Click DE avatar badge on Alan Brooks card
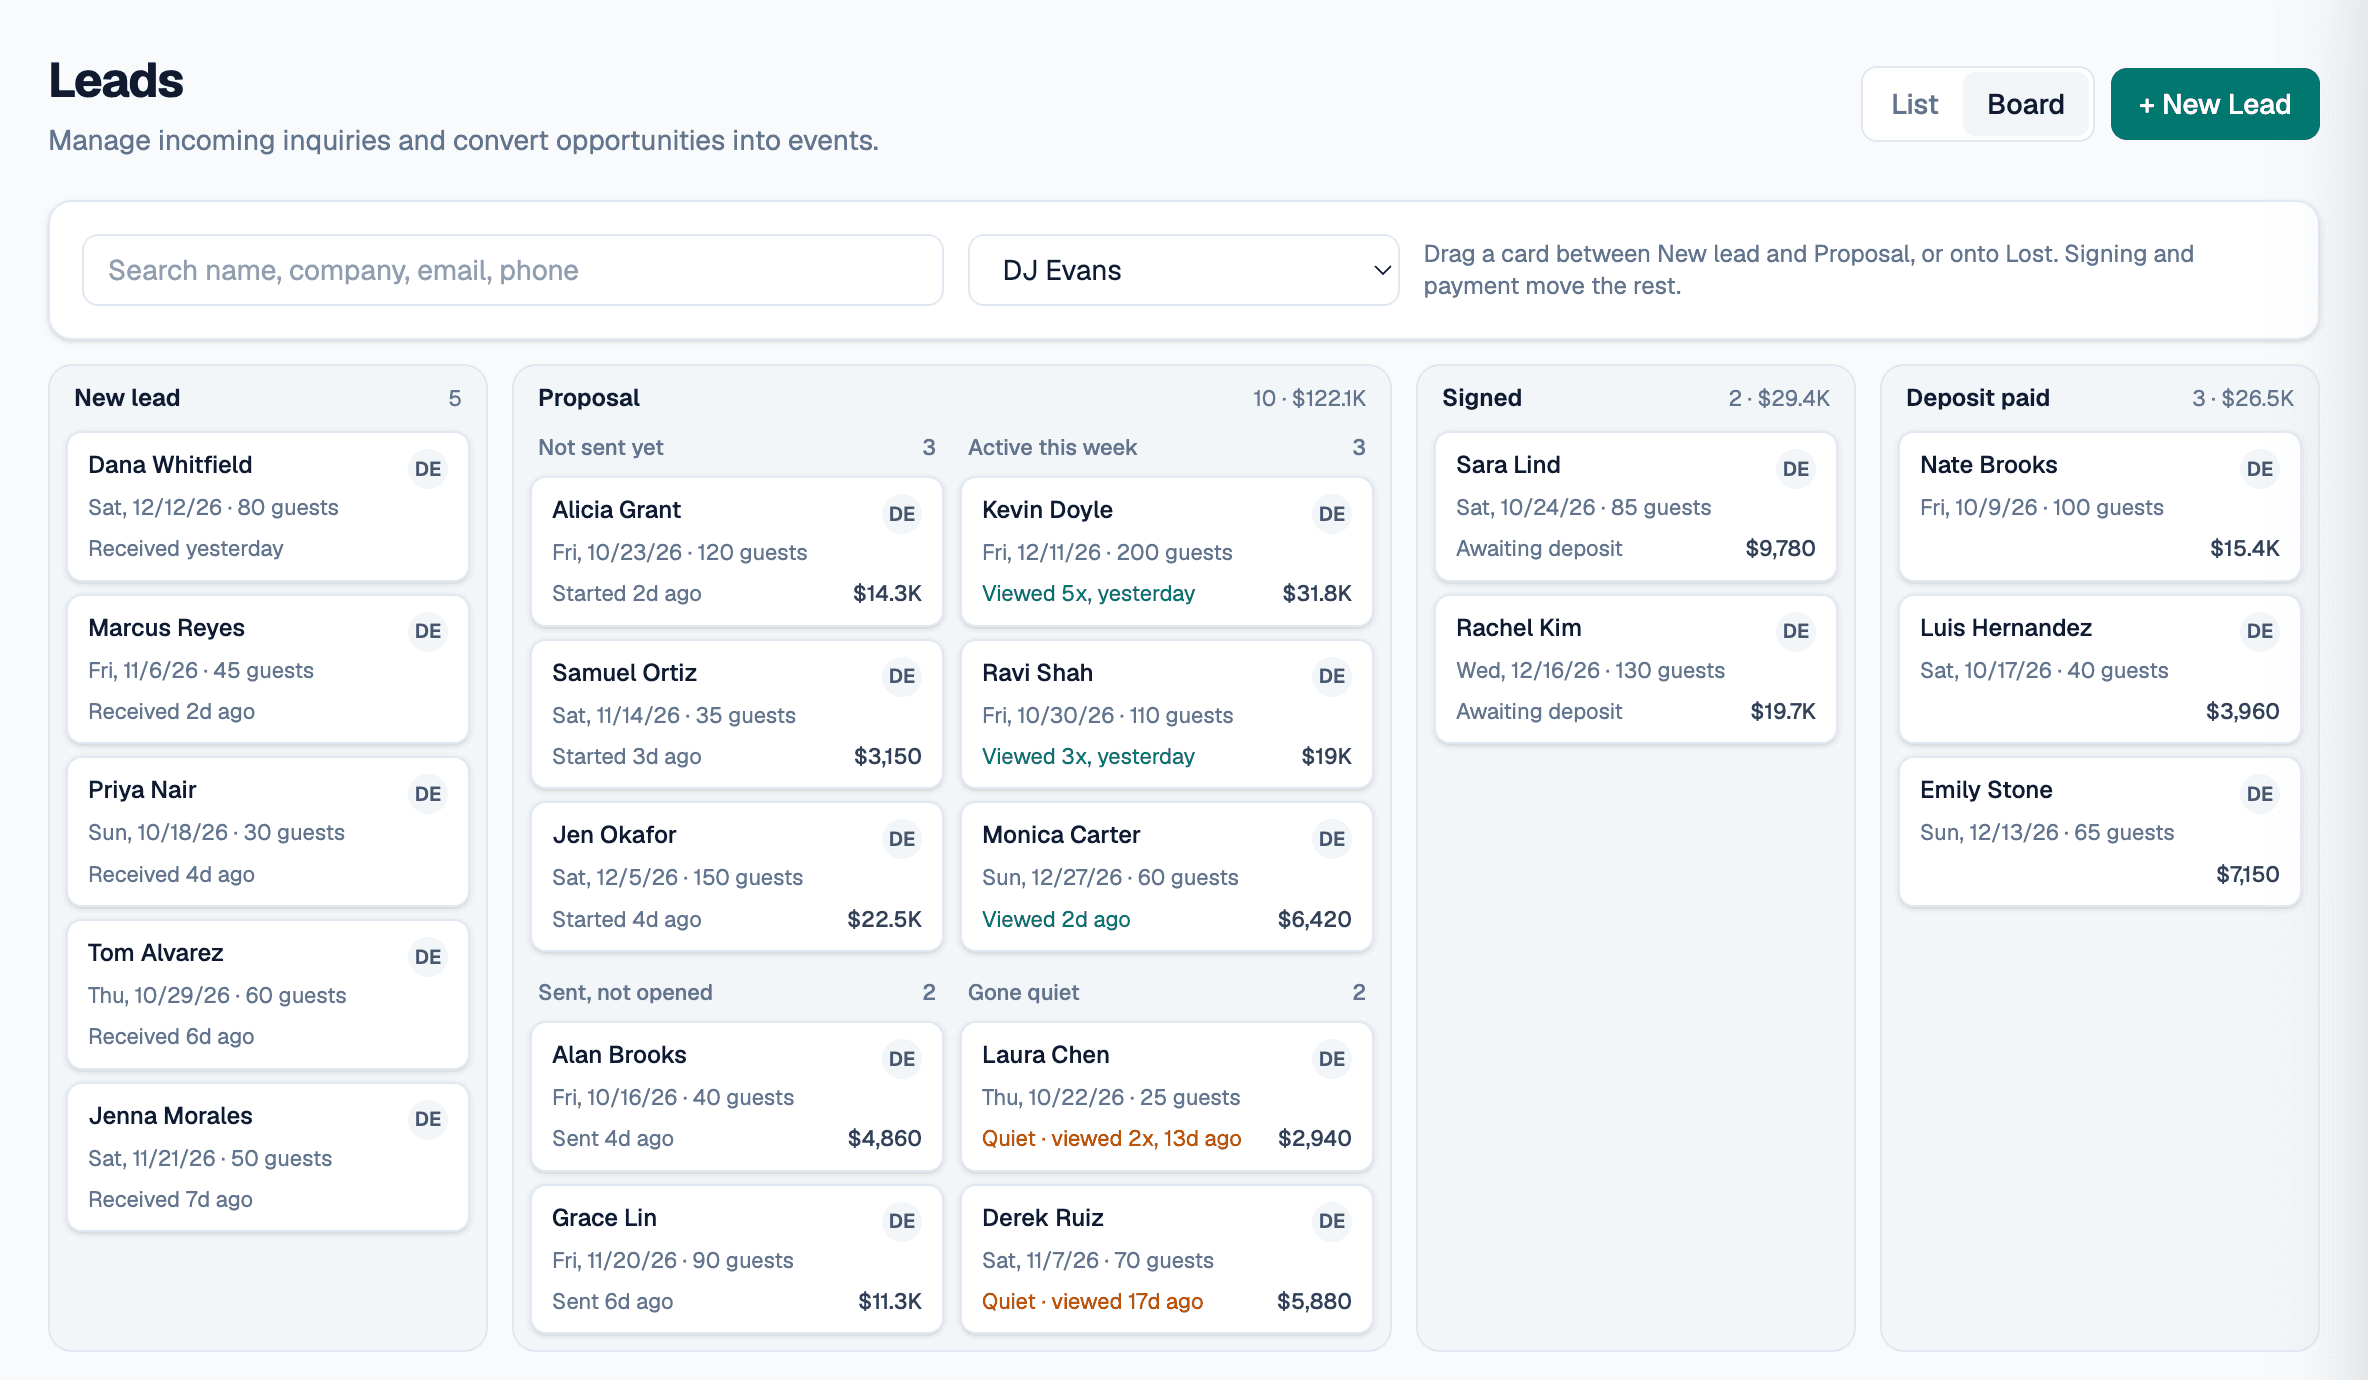Viewport: 2368px width, 1380px height. (x=902, y=1059)
